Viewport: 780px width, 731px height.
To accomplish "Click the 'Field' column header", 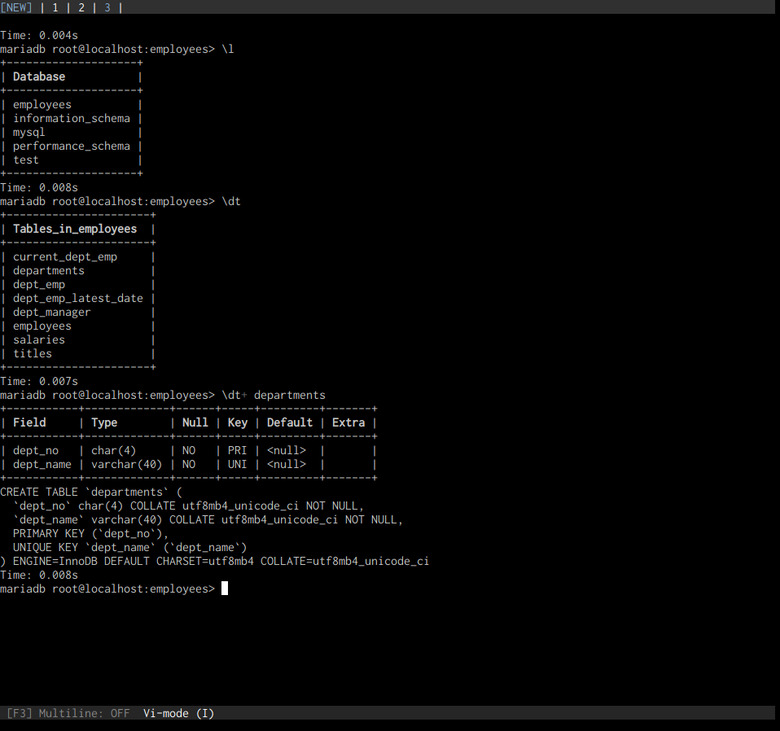I will click(29, 422).
